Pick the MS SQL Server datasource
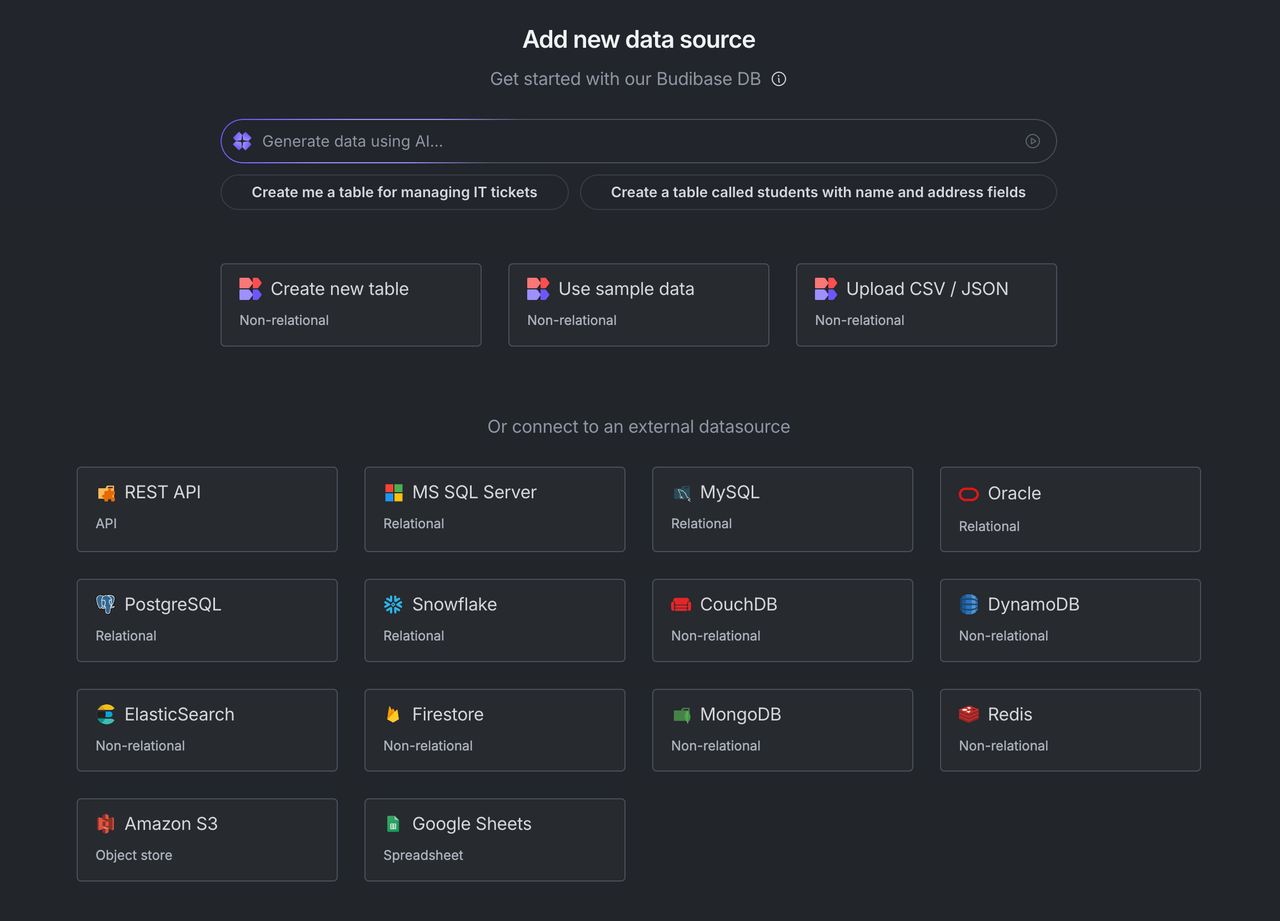This screenshot has height=921, width=1280. (x=494, y=508)
